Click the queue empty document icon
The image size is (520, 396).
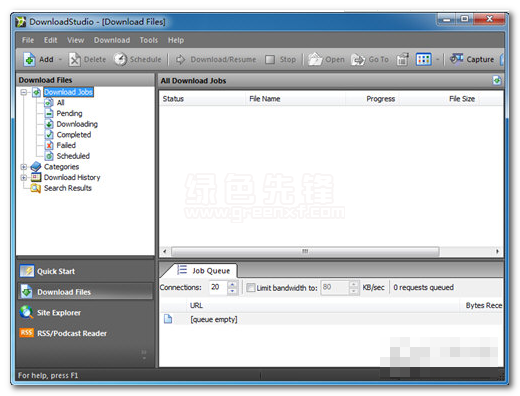(x=168, y=319)
